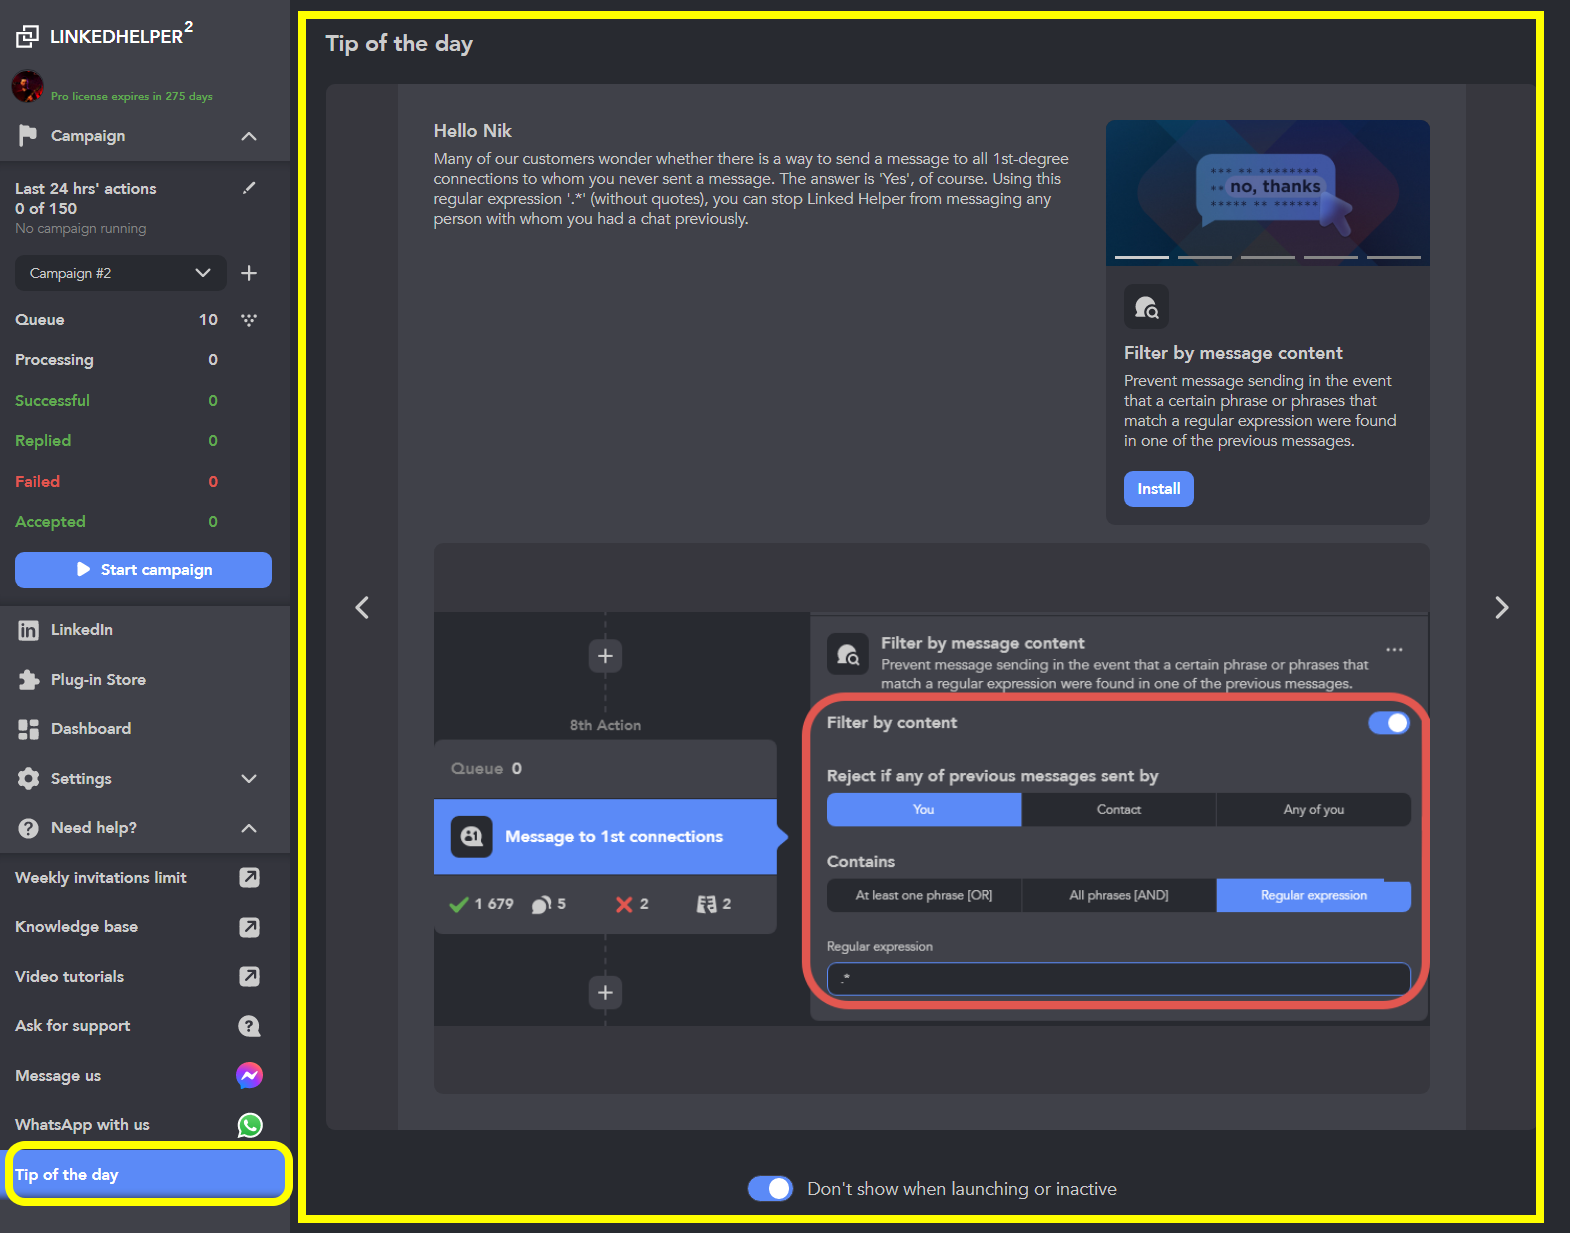Select Regular expression option

1314,895
